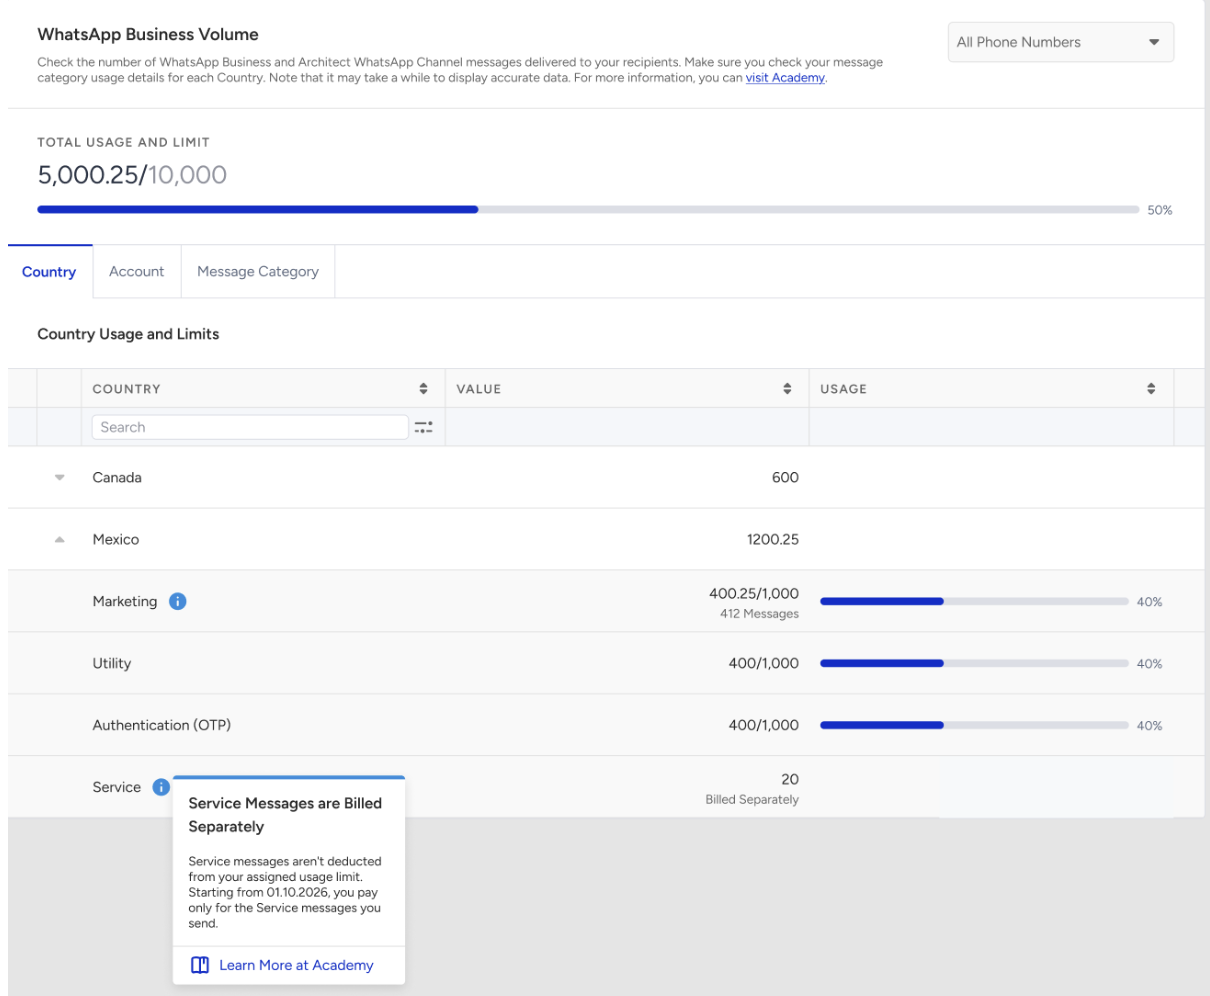Click the Utility usage progress bar
Screen dimensions: 1210x996
point(974,664)
